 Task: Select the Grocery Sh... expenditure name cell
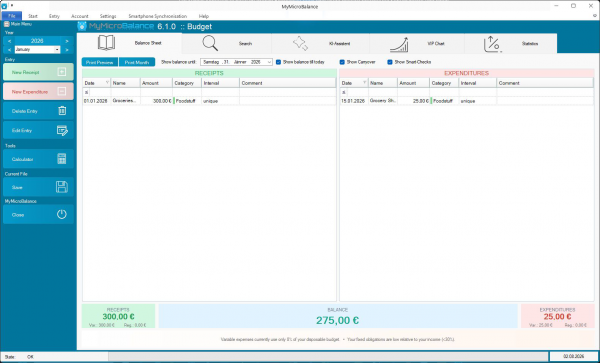pyautogui.click(x=383, y=101)
